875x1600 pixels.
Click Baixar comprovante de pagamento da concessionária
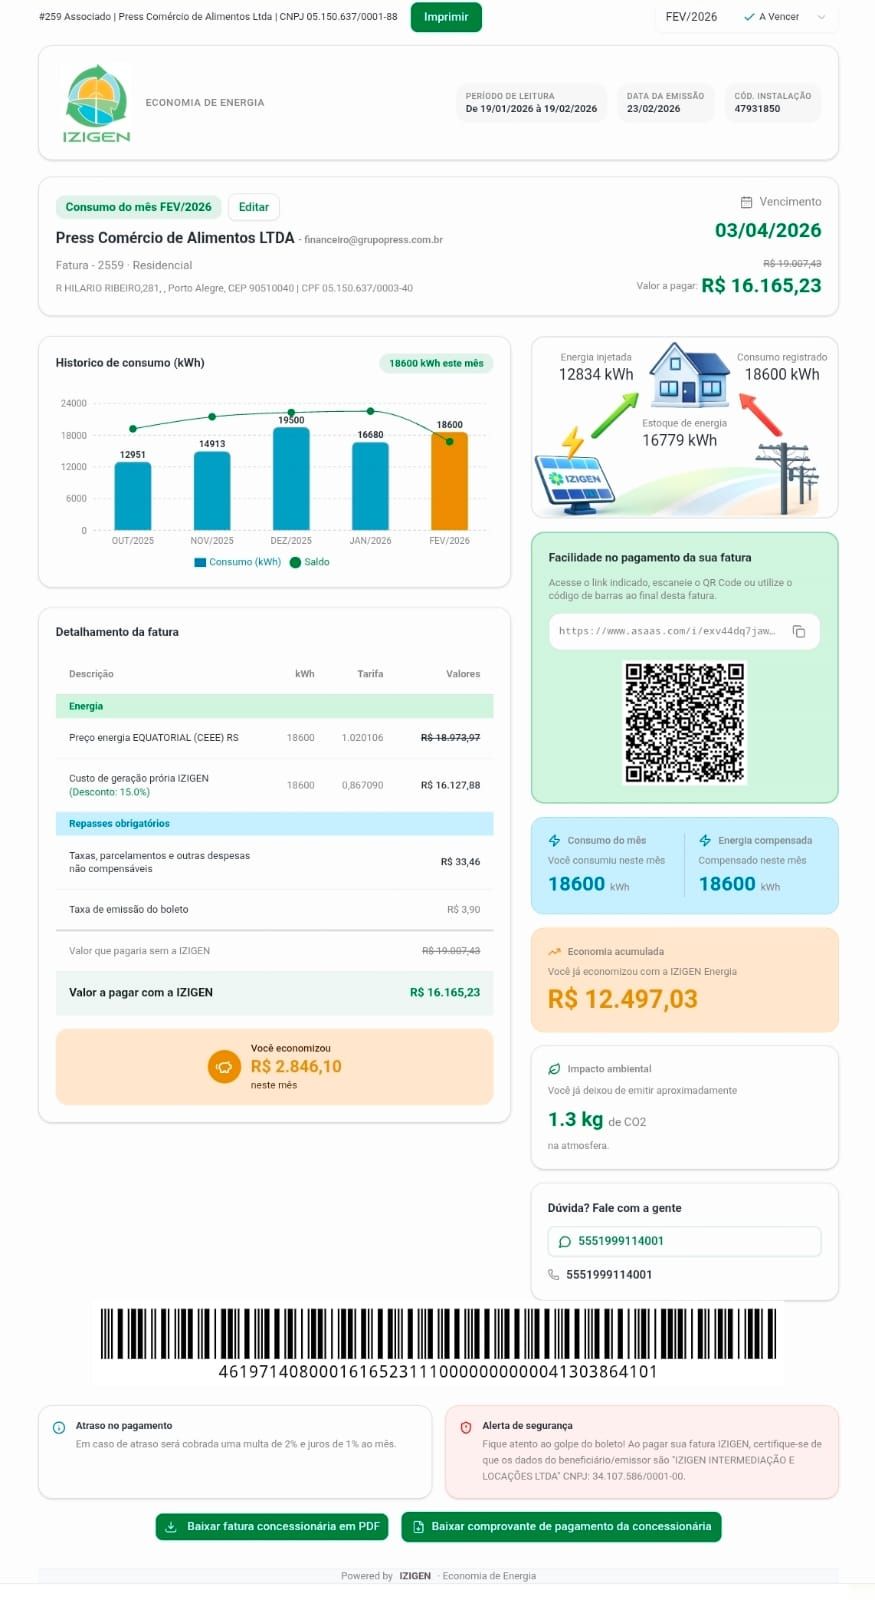(x=561, y=1527)
